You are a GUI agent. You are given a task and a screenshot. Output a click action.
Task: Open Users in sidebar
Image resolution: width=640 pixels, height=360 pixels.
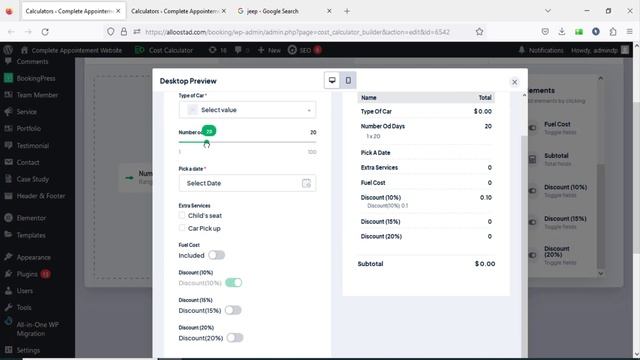coord(24,291)
